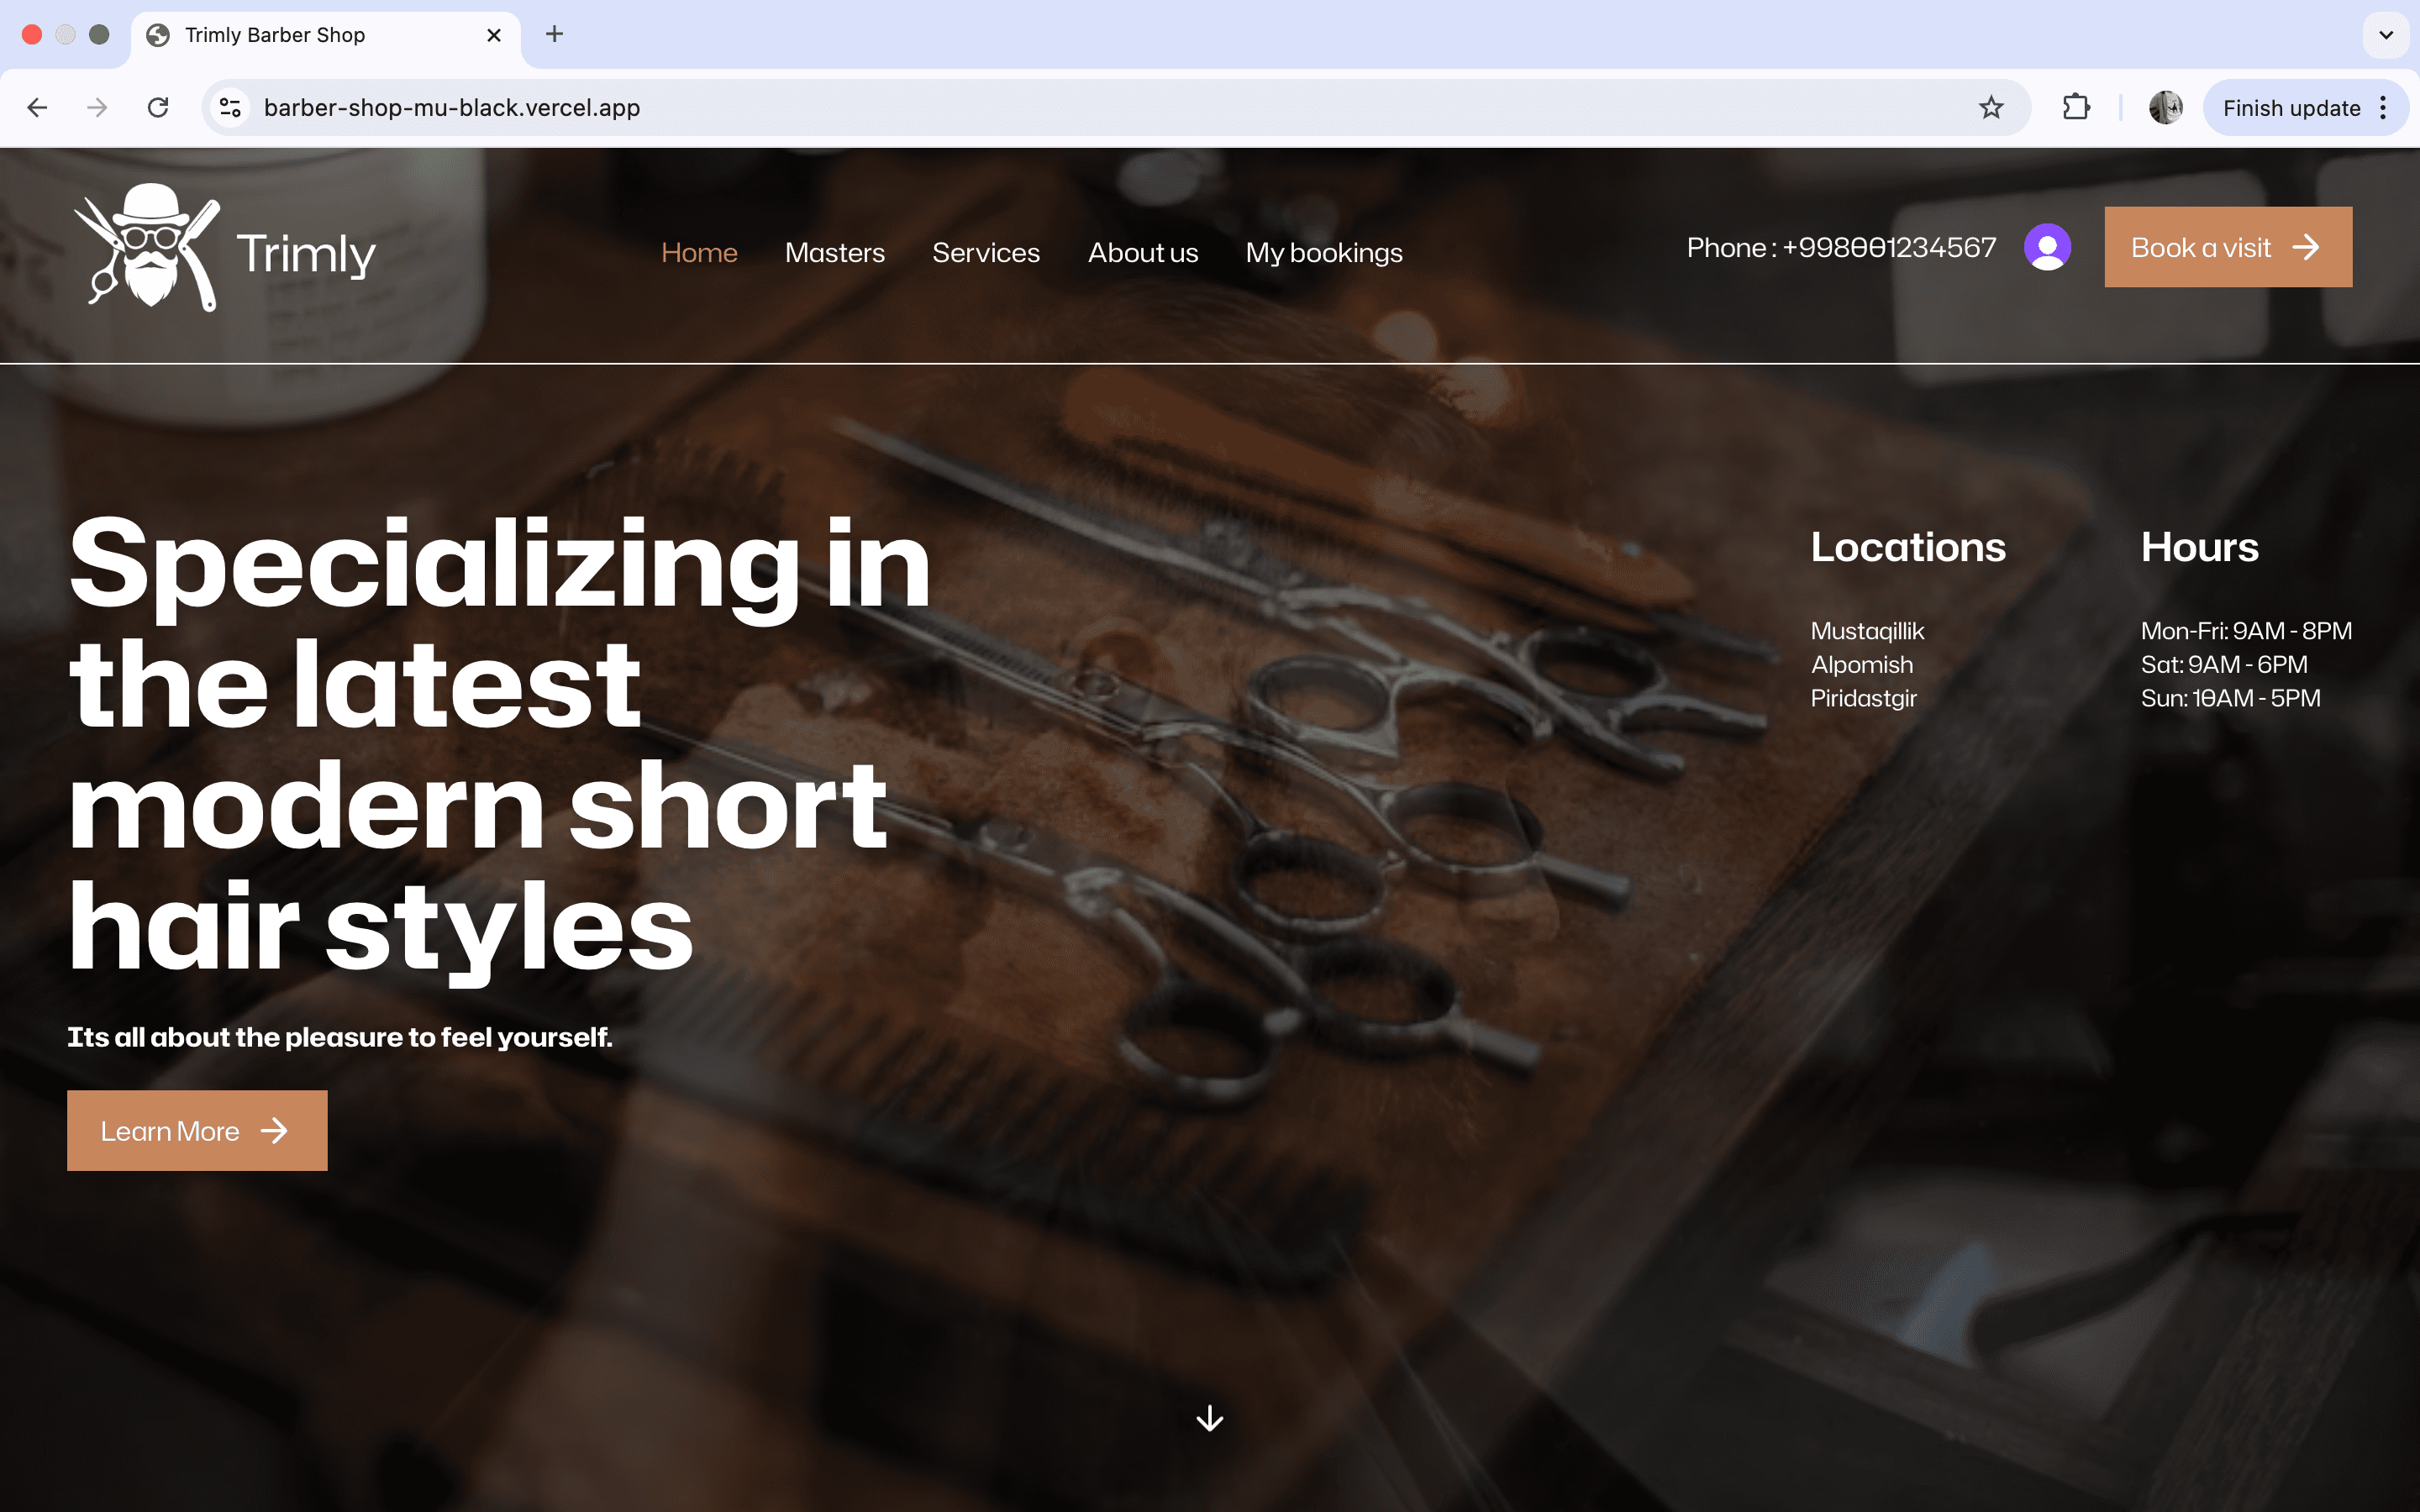This screenshot has height=1512, width=2420.
Task: View site information icon in address bar
Action: 231,108
